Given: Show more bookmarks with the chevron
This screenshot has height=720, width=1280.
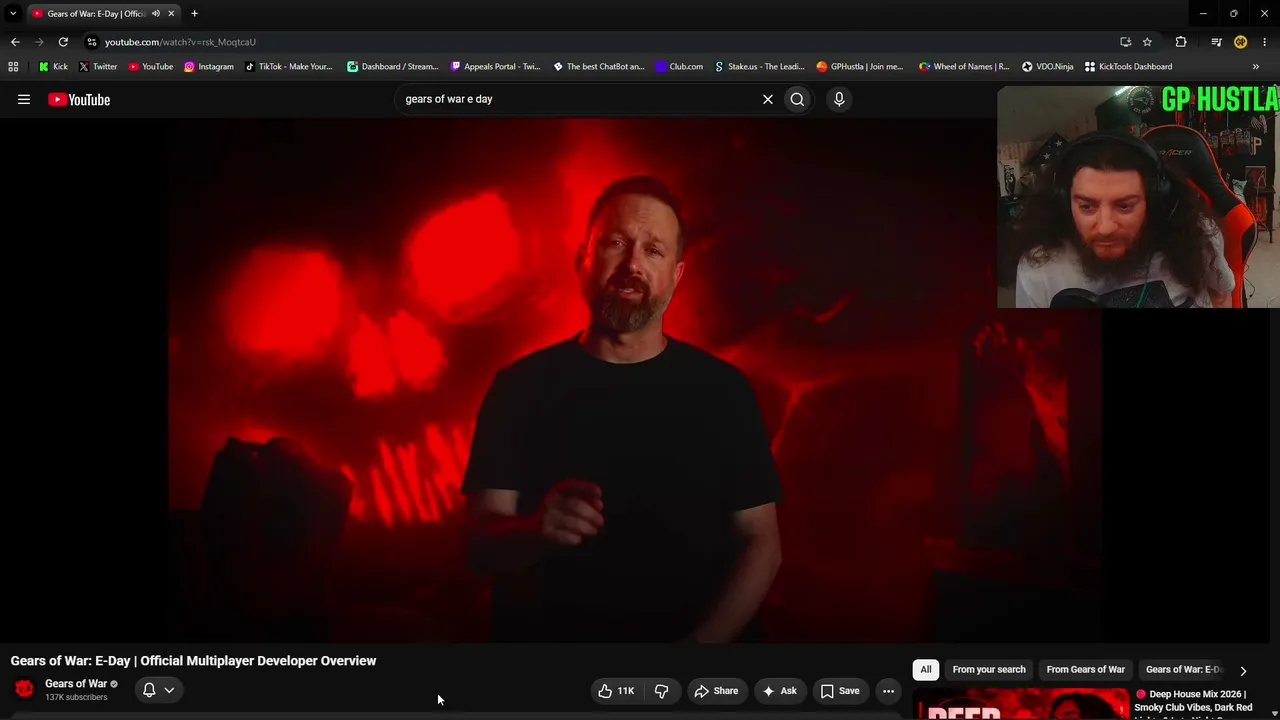Looking at the screenshot, I should 1256,67.
